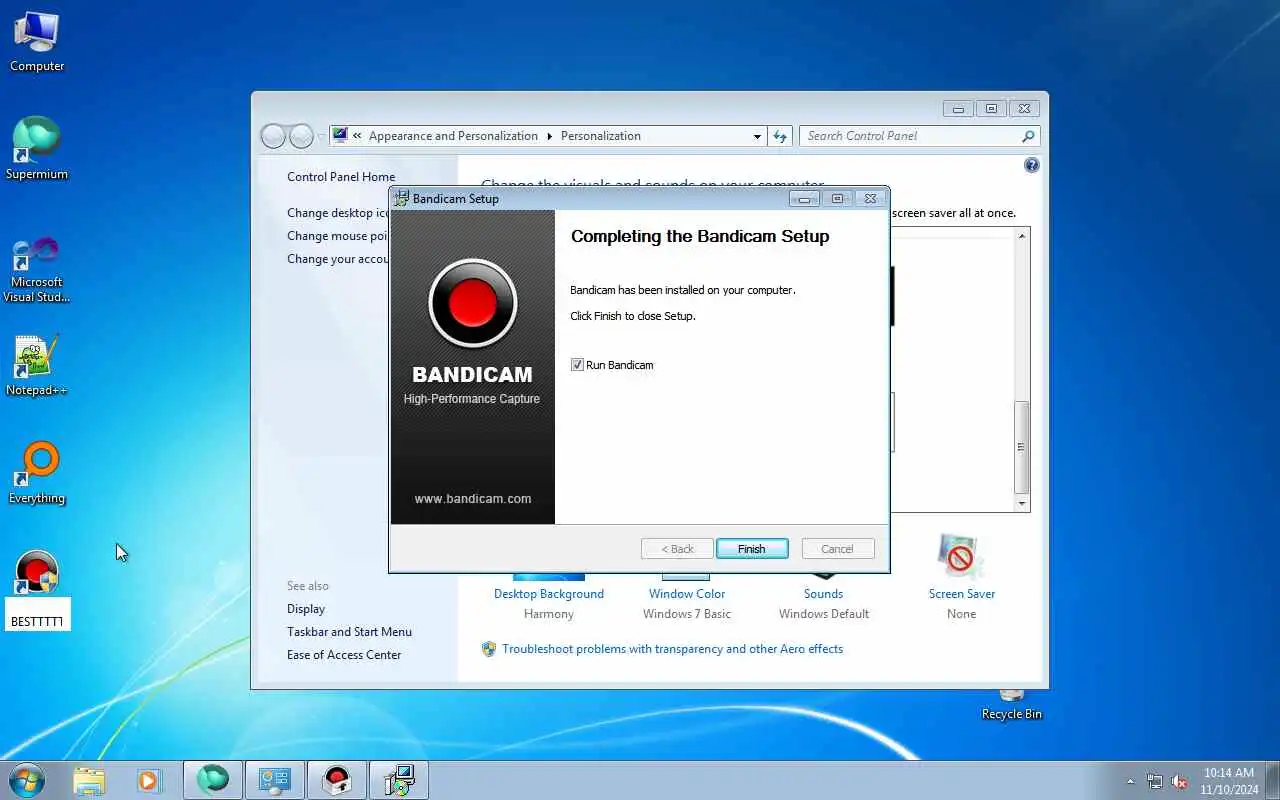This screenshot has height=800, width=1280.
Task: Minimize the Bandicam Setup window
Action: click(804, 199)
